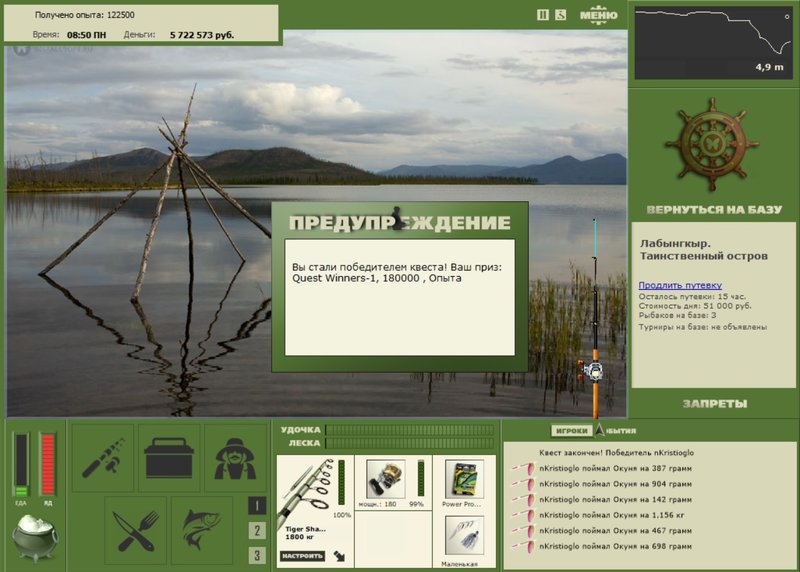
Task: Click the log entry Окуня на 142 грамм
Action: click(615, 499)
